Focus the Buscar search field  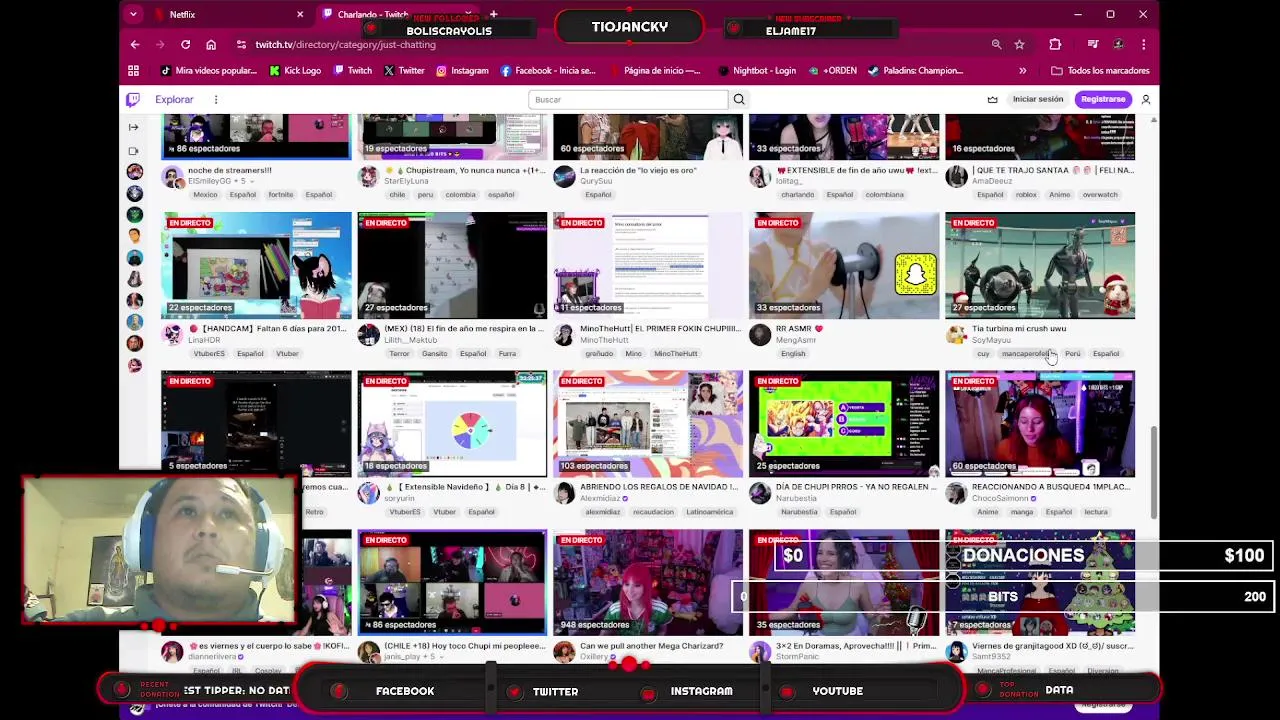(628, 99)
